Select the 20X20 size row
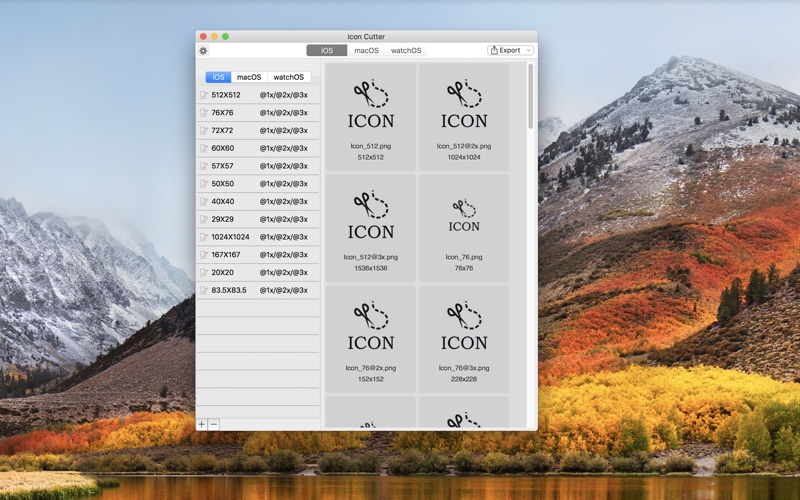This screenshot has width=800, height=500. 258,272
